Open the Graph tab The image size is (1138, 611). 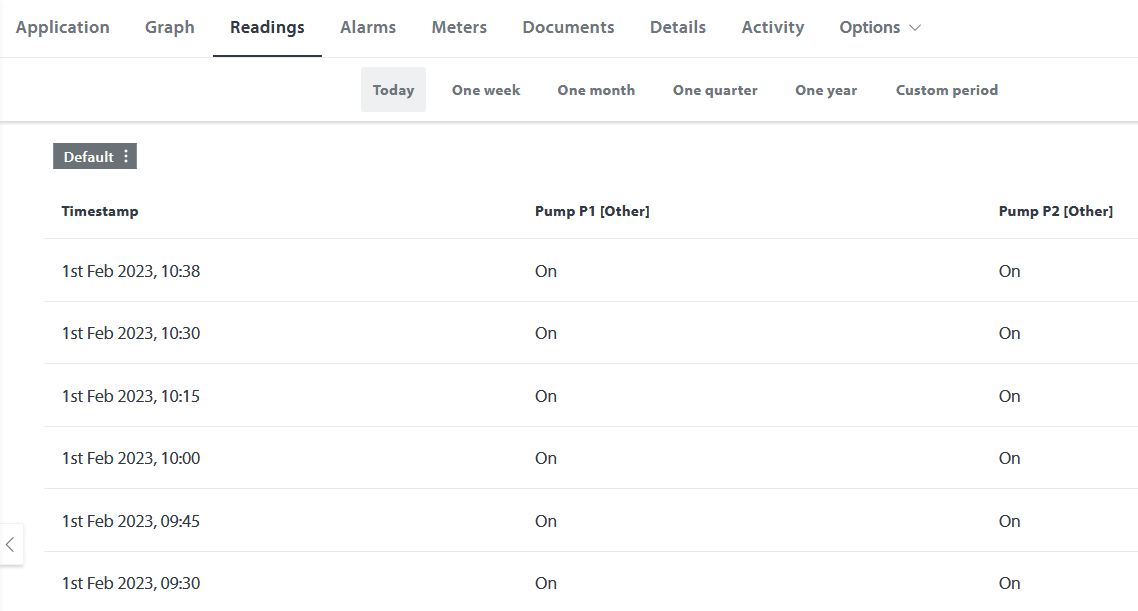tap(170, 28)
